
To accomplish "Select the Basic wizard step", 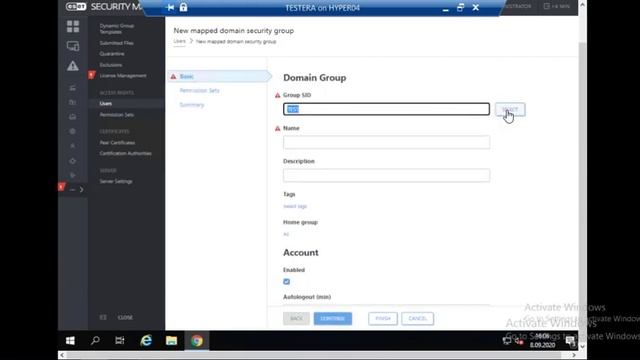I will pyautogui.click(x=219, y=76).
